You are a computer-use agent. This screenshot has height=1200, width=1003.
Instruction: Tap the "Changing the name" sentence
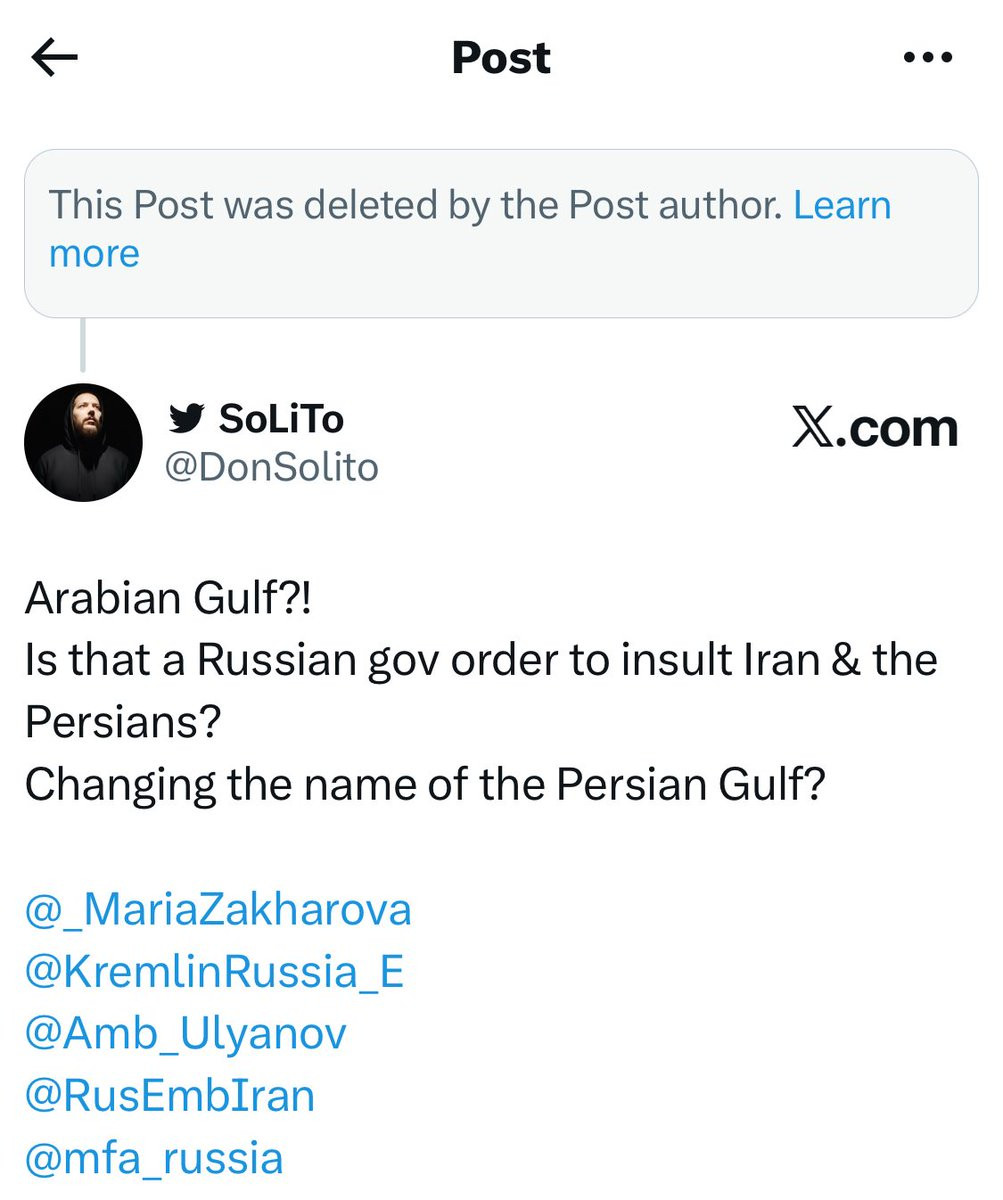[425, 784]
